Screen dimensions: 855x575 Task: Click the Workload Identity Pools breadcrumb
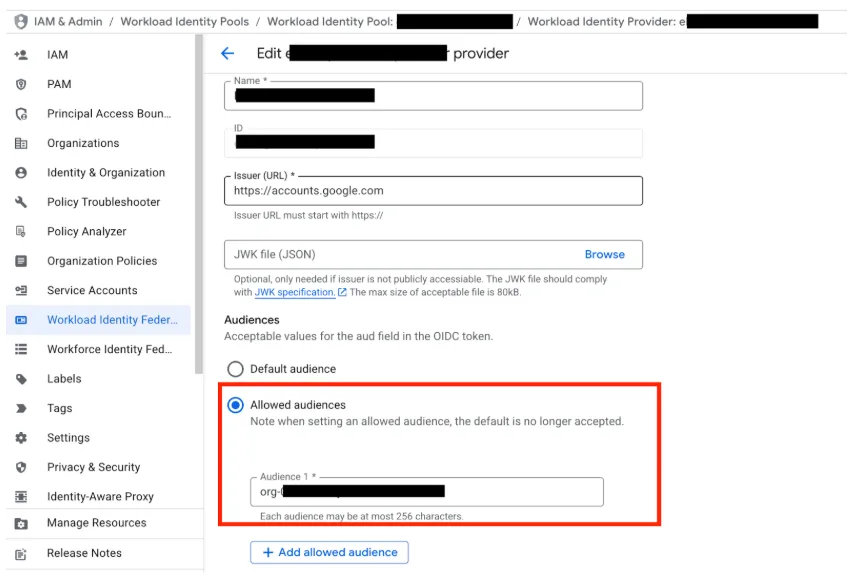tap(184, 22)
